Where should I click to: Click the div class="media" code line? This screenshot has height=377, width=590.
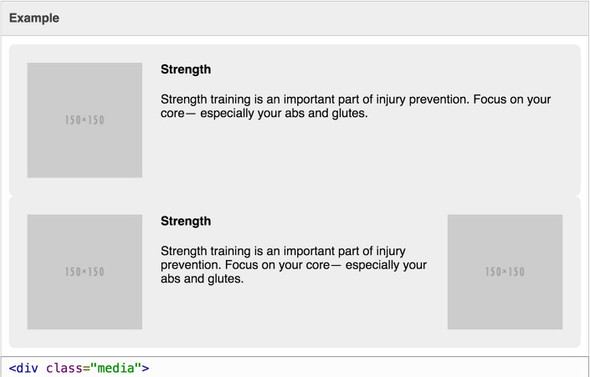tap(79, 368)
